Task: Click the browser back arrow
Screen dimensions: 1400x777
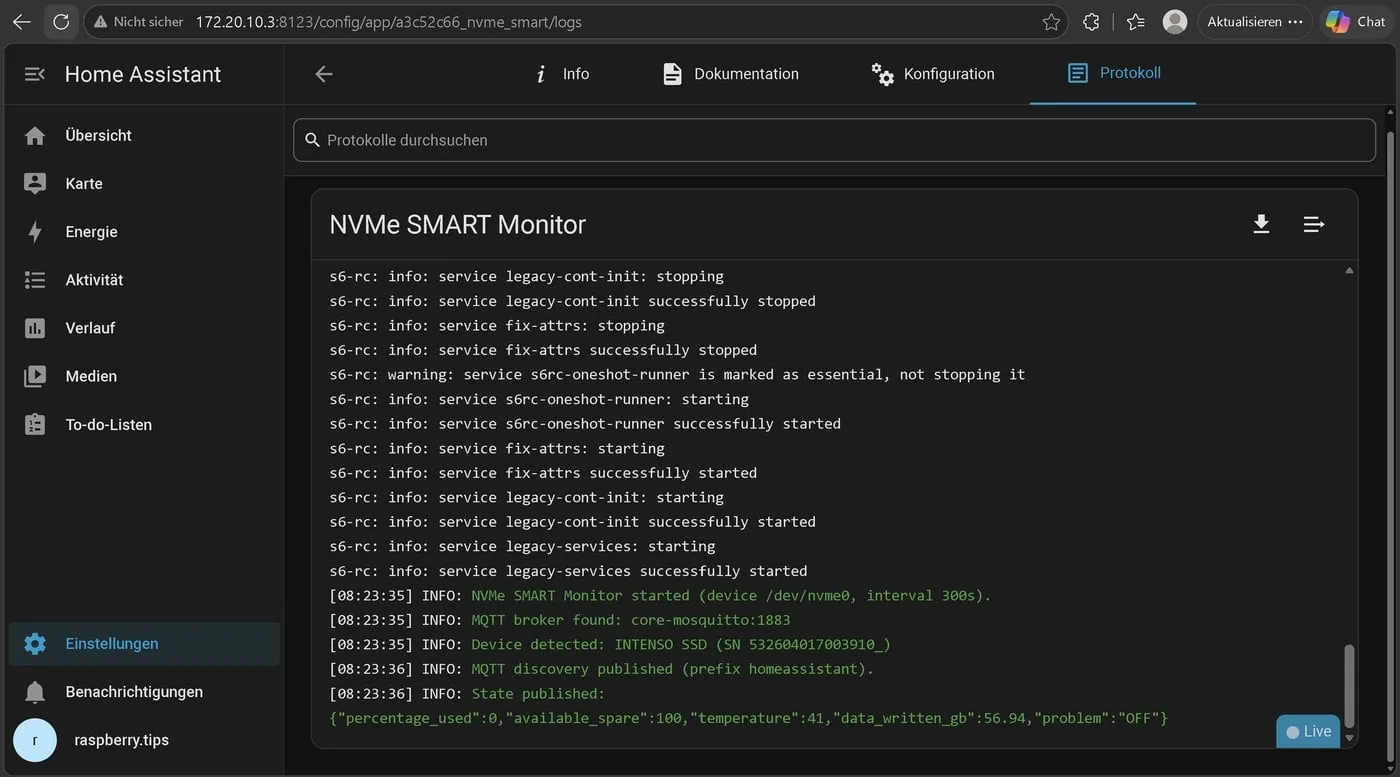Action: [x=21, y=21]
